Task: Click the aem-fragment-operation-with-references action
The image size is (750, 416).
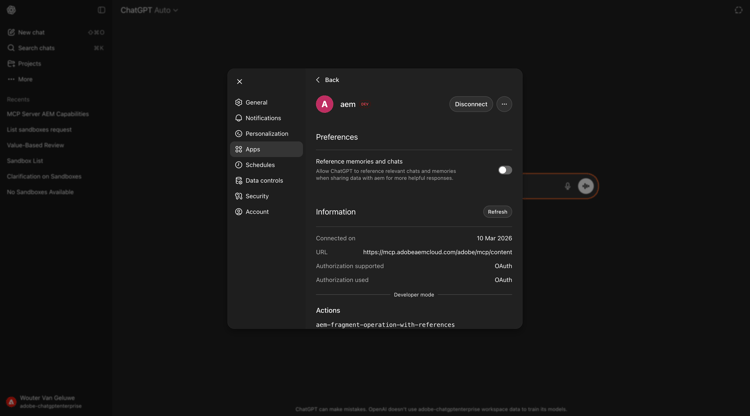Action: tap(385, 325)
